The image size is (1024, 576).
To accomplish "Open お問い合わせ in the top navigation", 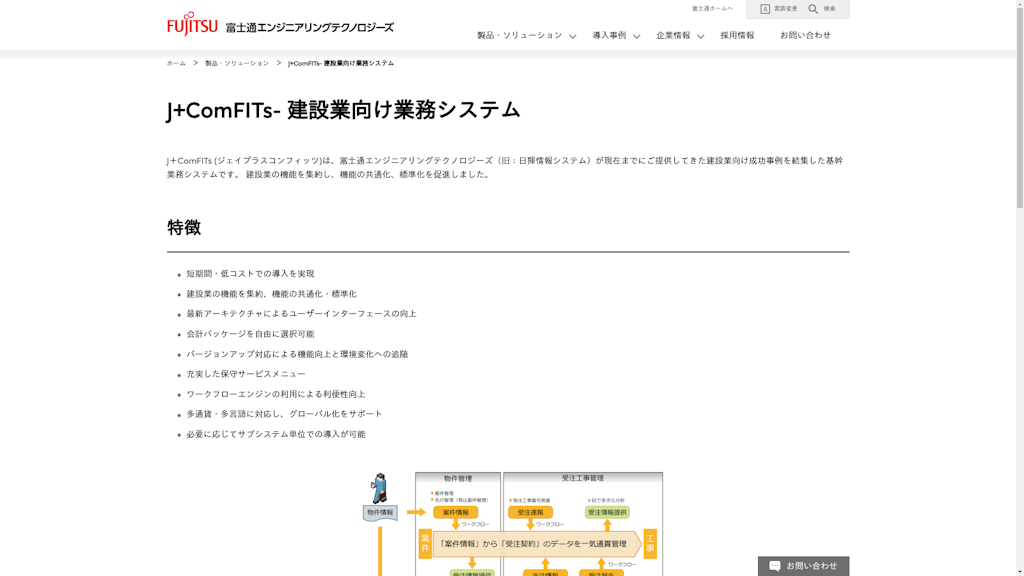I will tap(805, 36).
